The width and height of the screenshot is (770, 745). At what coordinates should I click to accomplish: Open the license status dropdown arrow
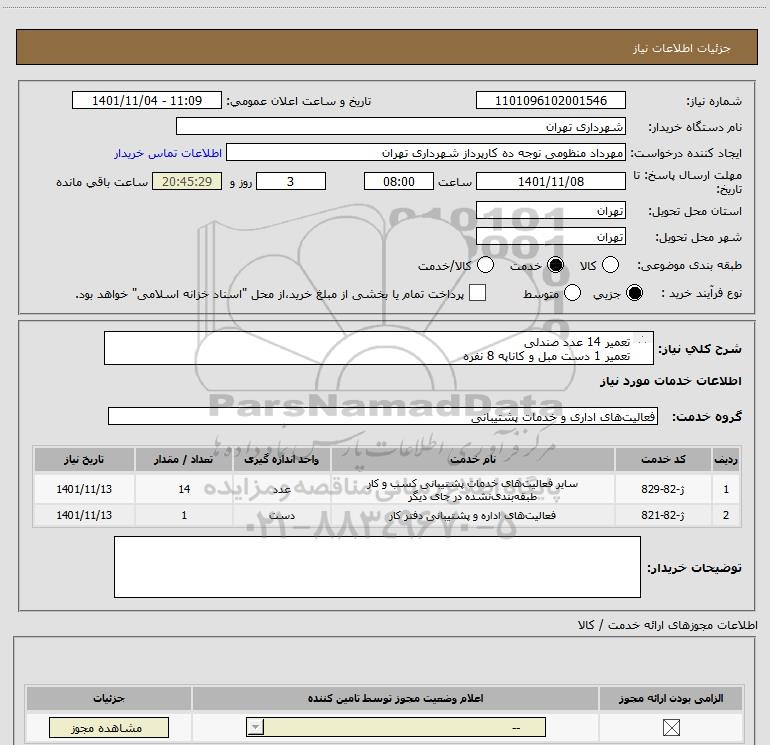pyautogui.click(x=255, y=727)
